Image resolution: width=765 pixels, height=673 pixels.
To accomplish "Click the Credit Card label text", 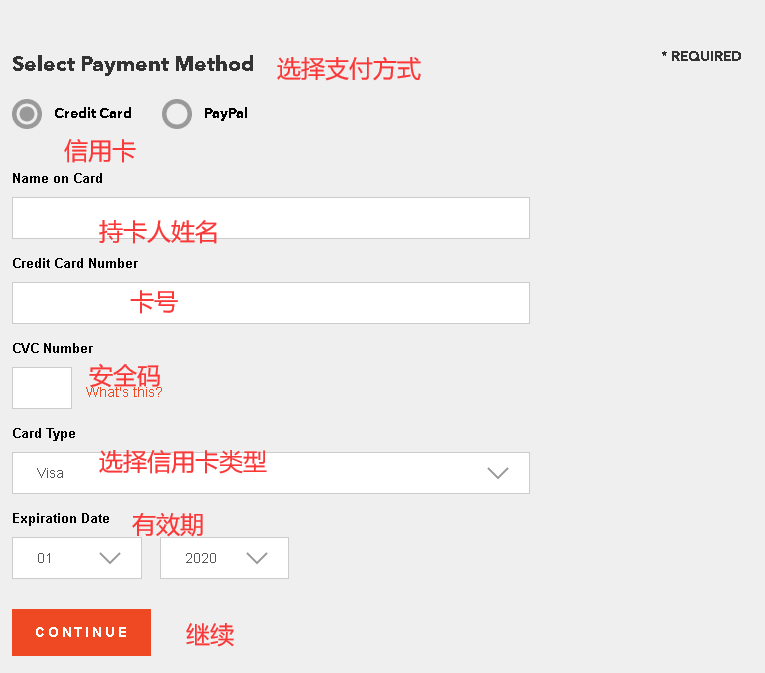I will click(93, 113).
